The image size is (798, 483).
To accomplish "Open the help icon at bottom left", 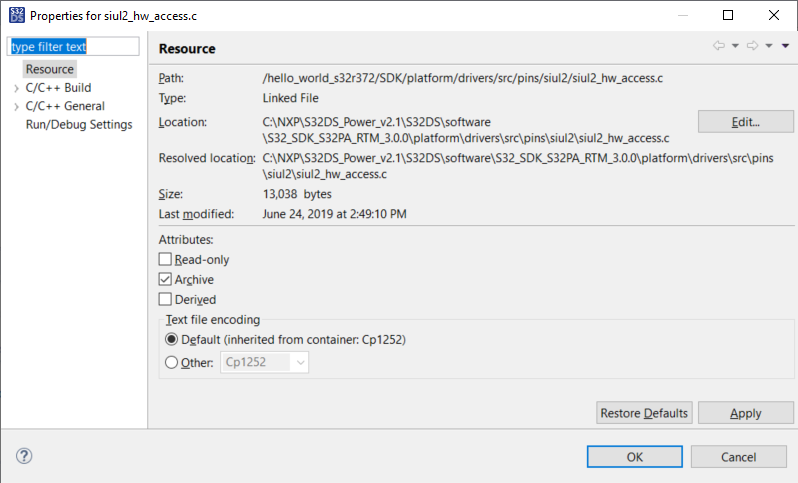I will coord(25,456).
